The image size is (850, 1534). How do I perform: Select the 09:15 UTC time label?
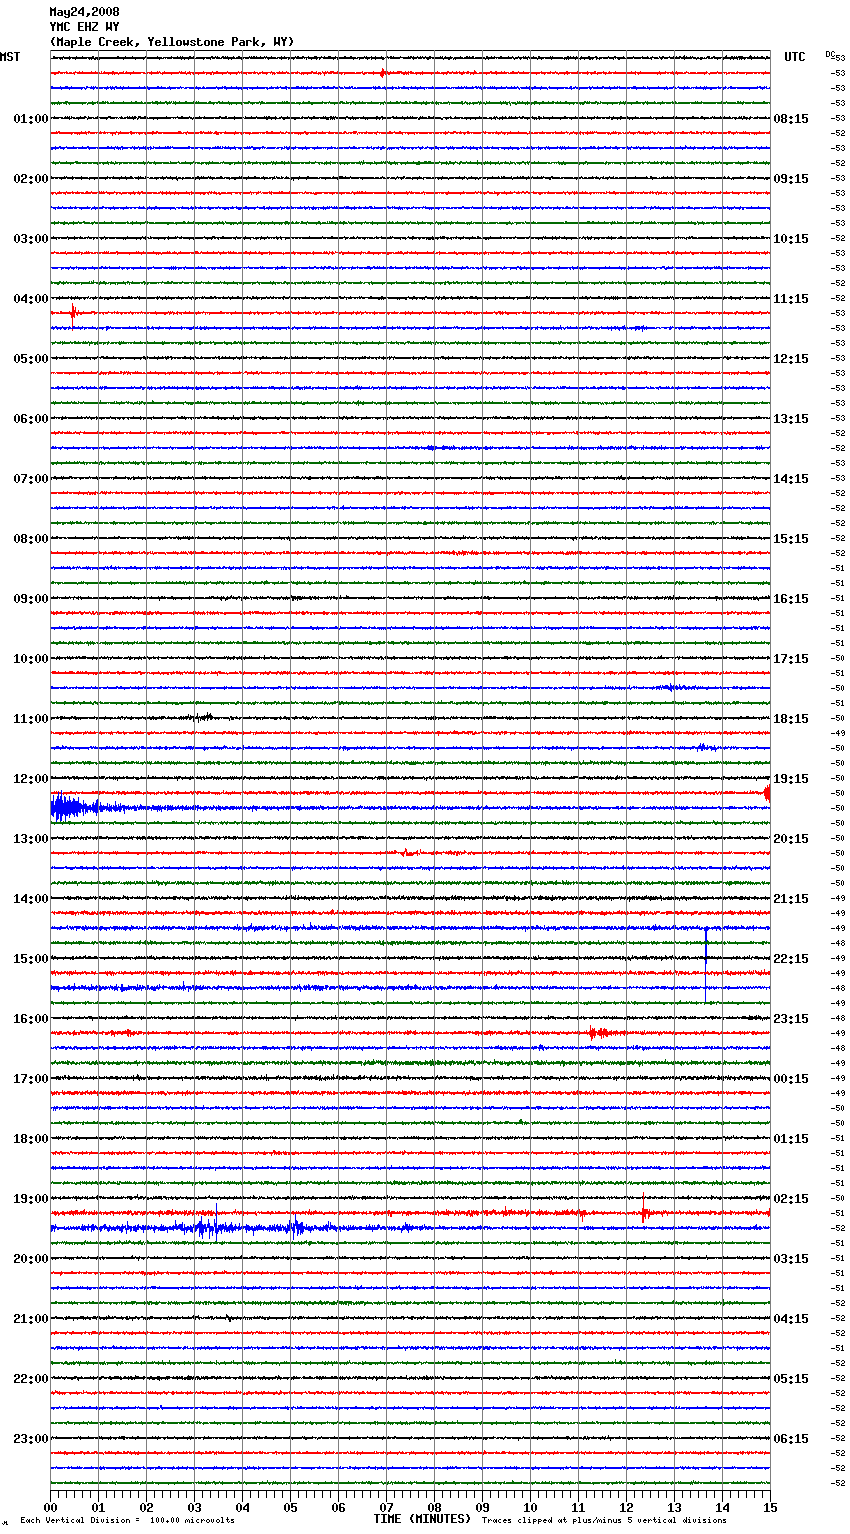791,179
